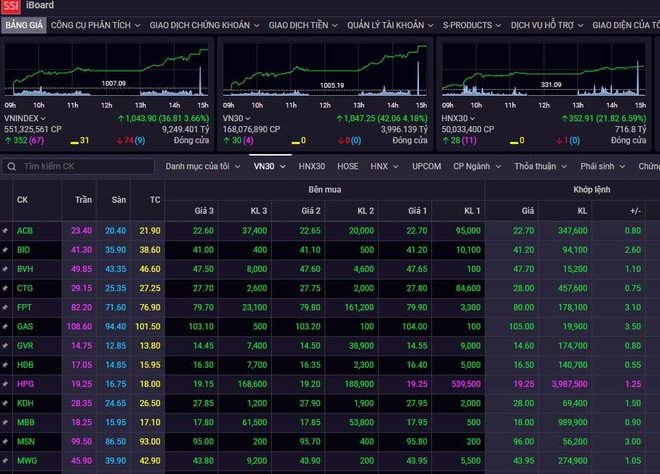Pin the ACB stock row
This screenshot has width=660, height=474.
[x=6, y=230]
